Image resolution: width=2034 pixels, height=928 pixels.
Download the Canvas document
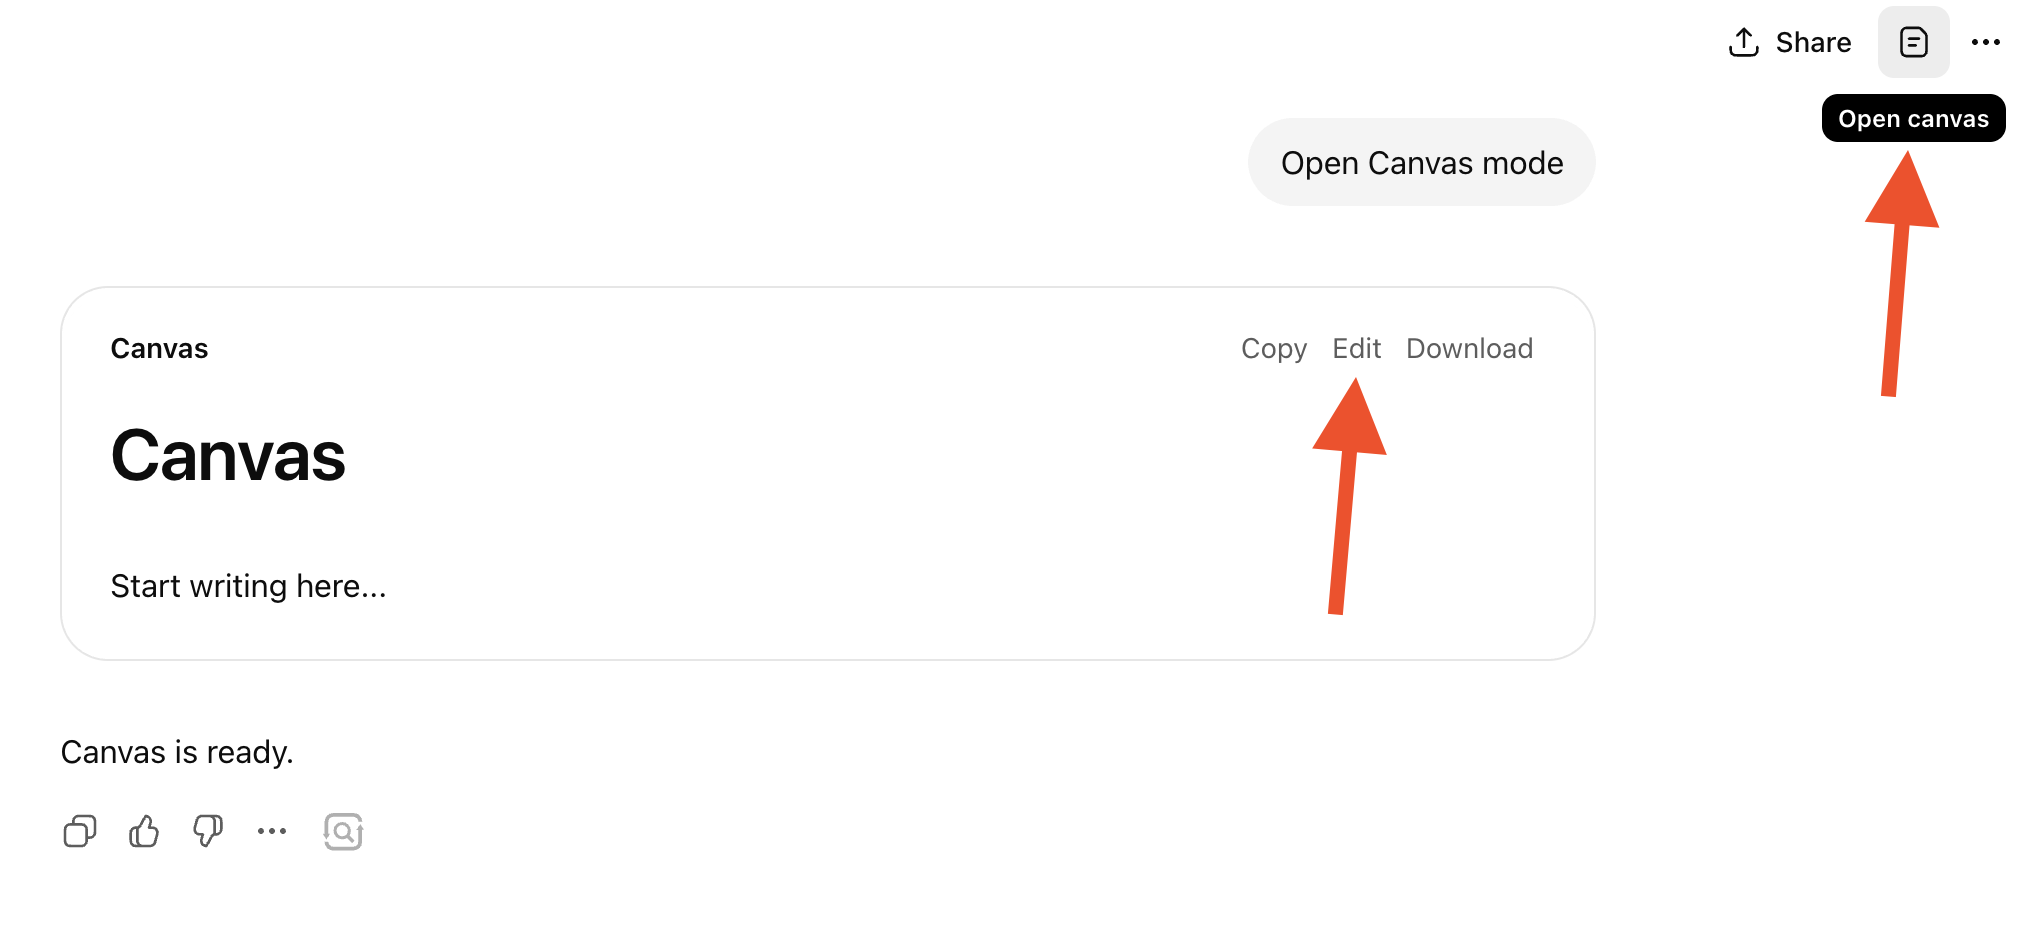click(x=1469, y=348)
